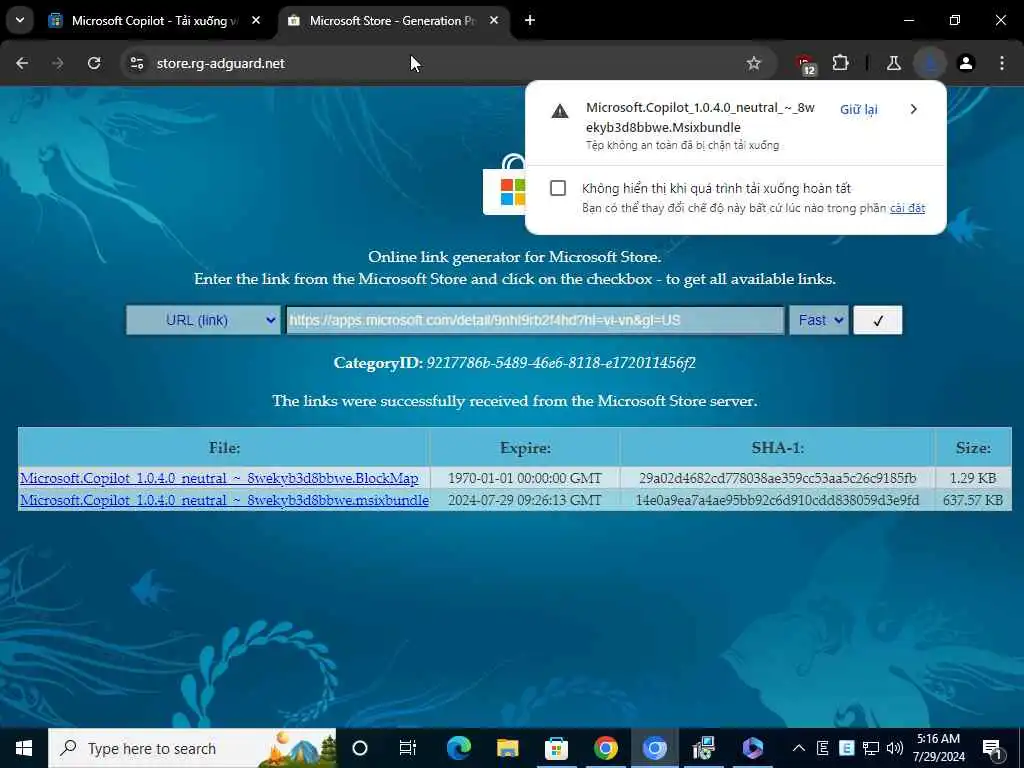
Task: Click the '1.29 KB' size cell
Action: click(973, 478)
